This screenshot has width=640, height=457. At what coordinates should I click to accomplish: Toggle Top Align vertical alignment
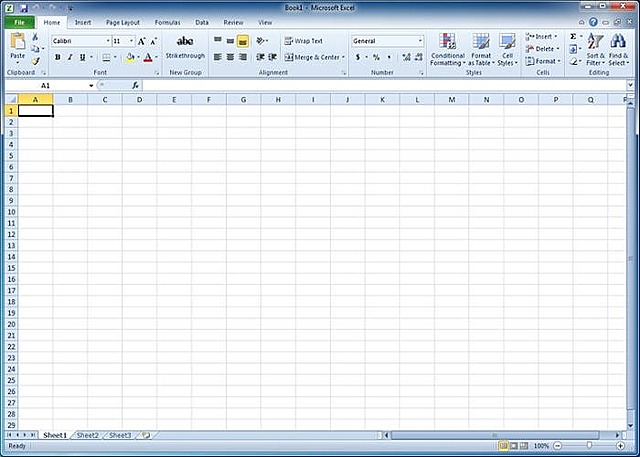point(218,41)
